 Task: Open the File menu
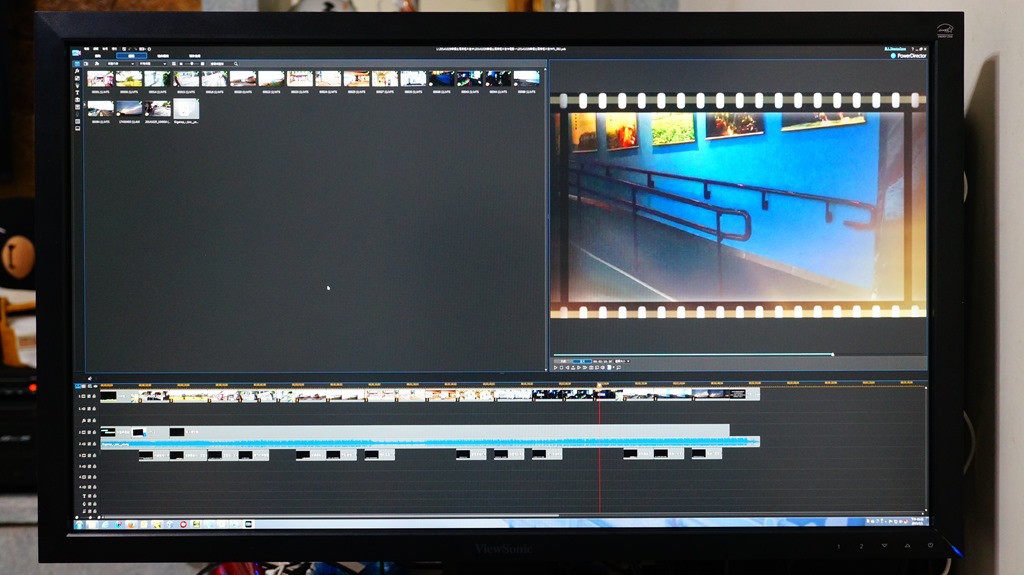(x=87, y=49)
